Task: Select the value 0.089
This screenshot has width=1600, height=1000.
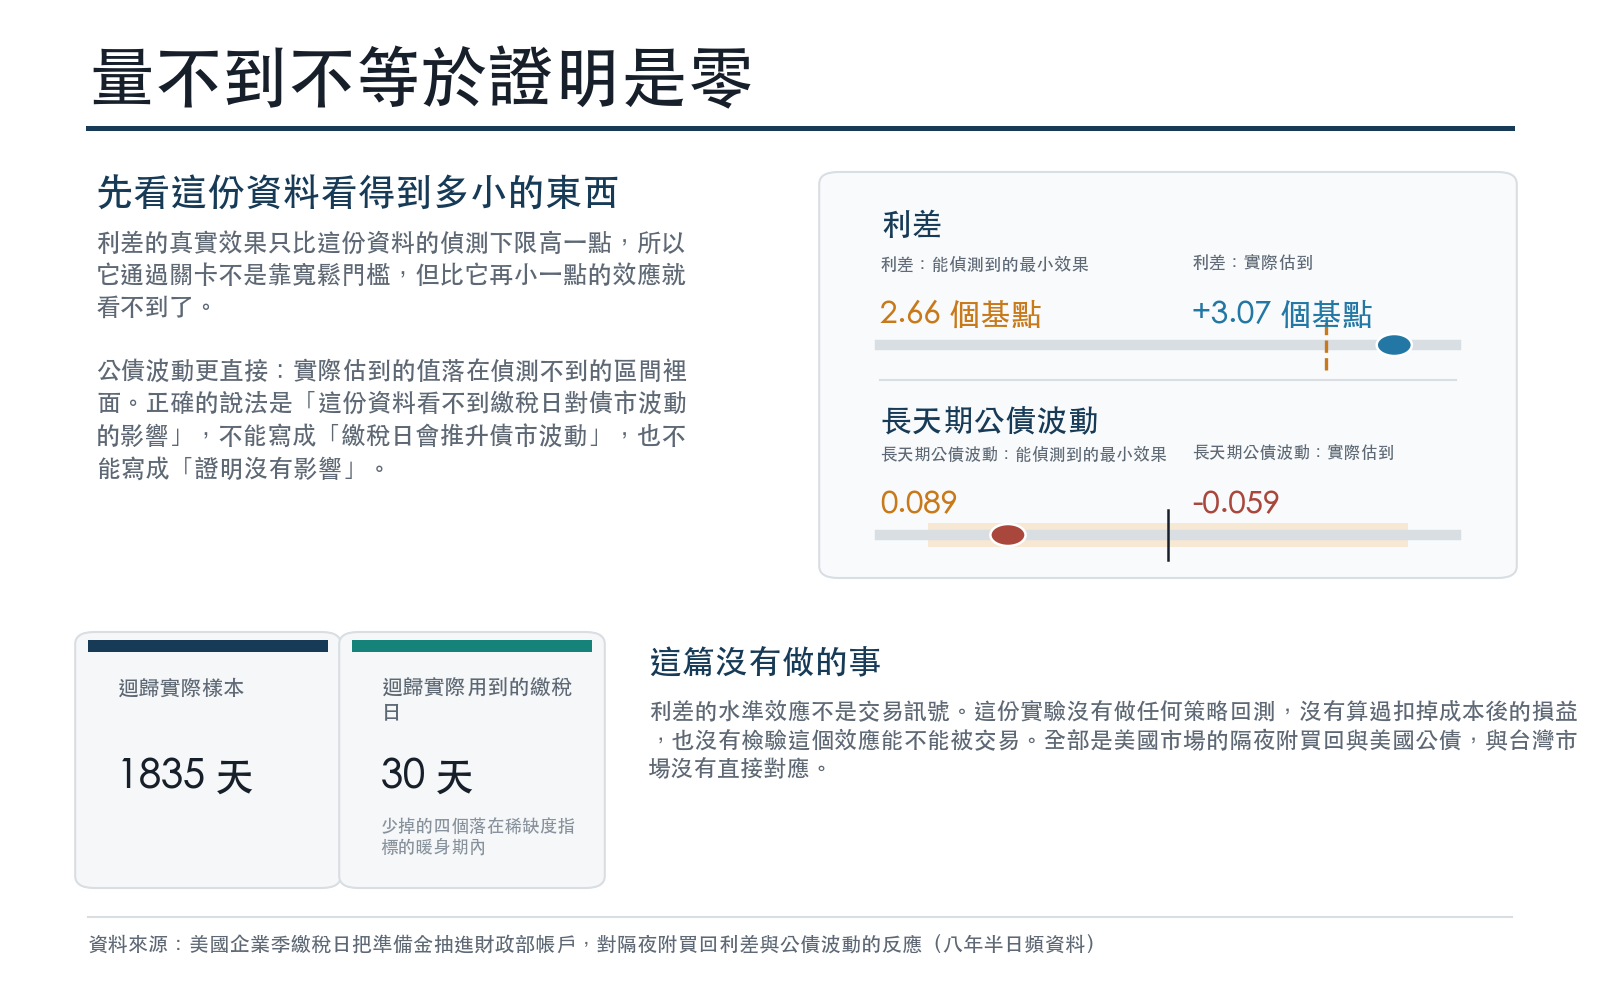Action: (918, 502)
